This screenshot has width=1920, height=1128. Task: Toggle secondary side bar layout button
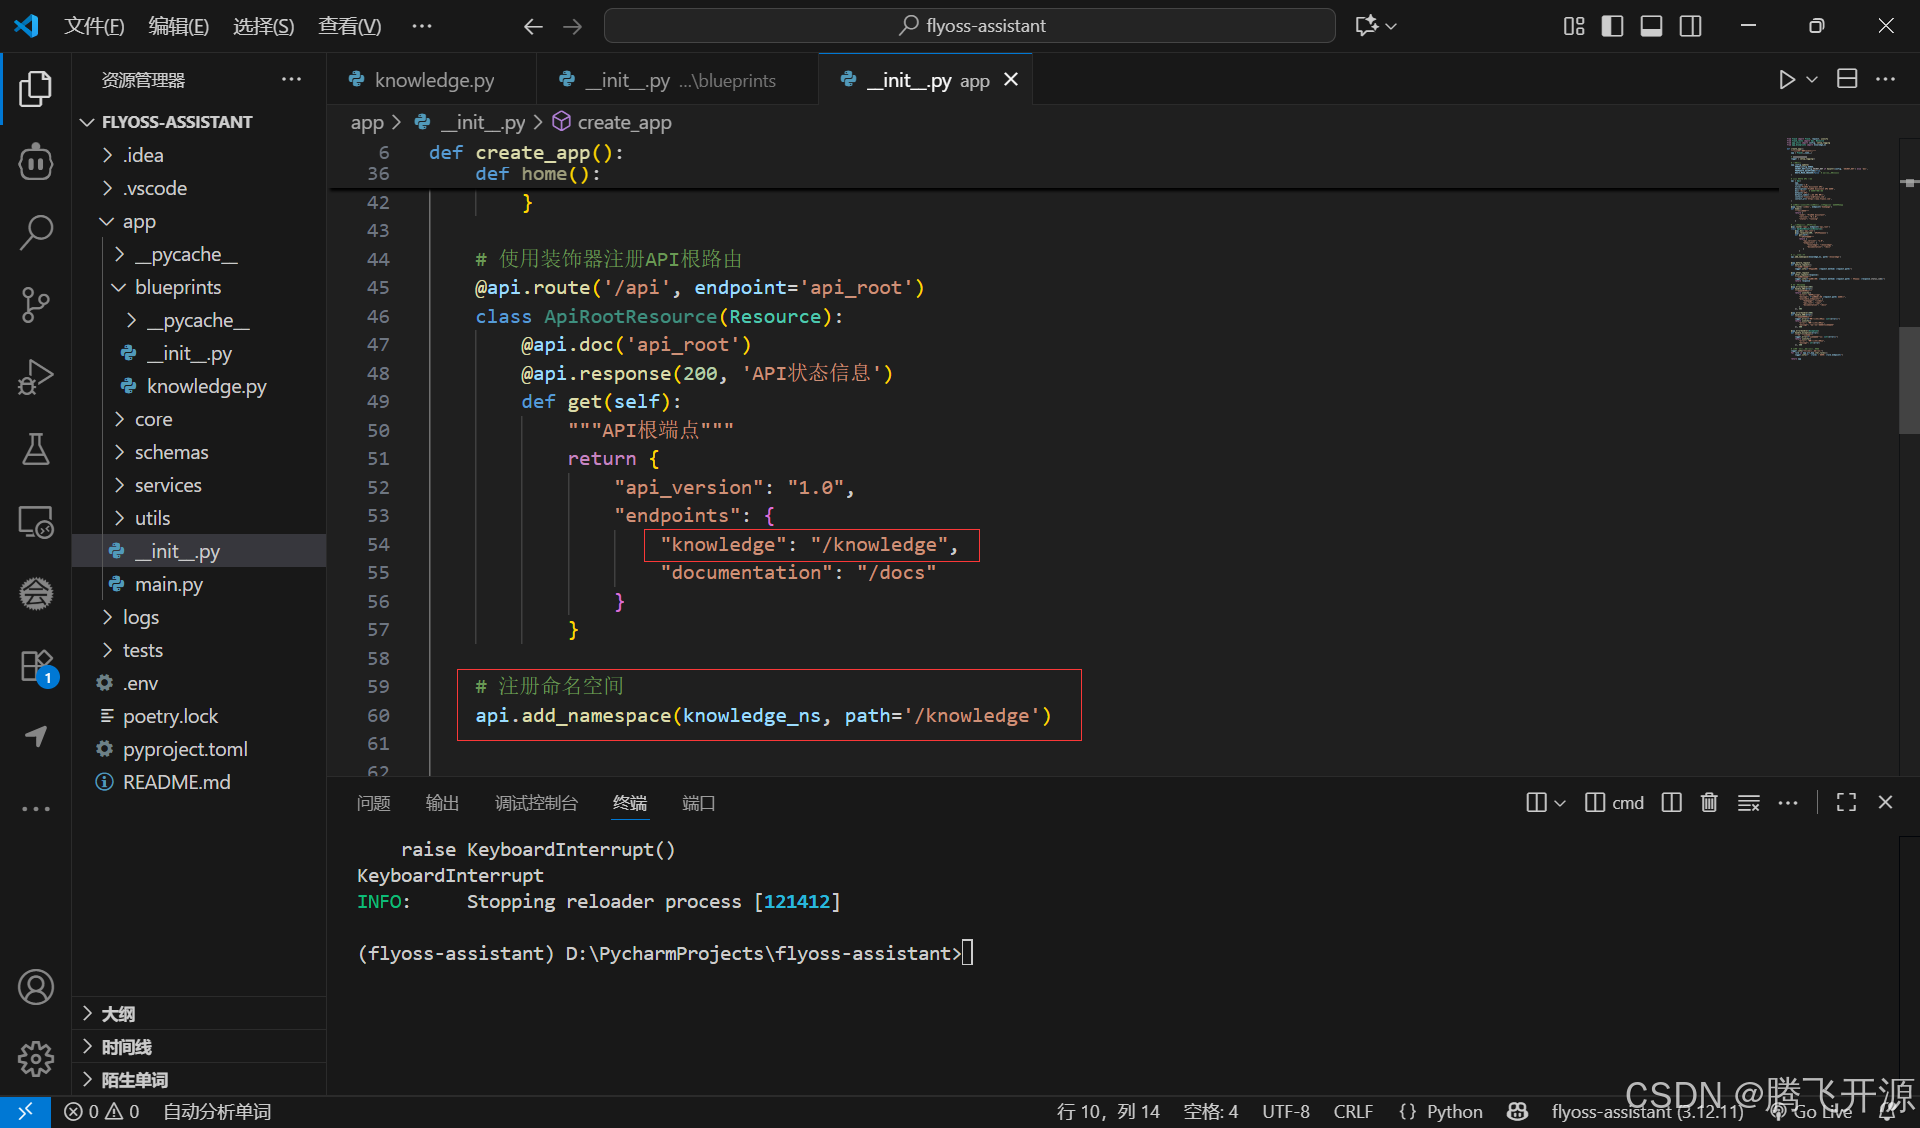point(1690,26)
